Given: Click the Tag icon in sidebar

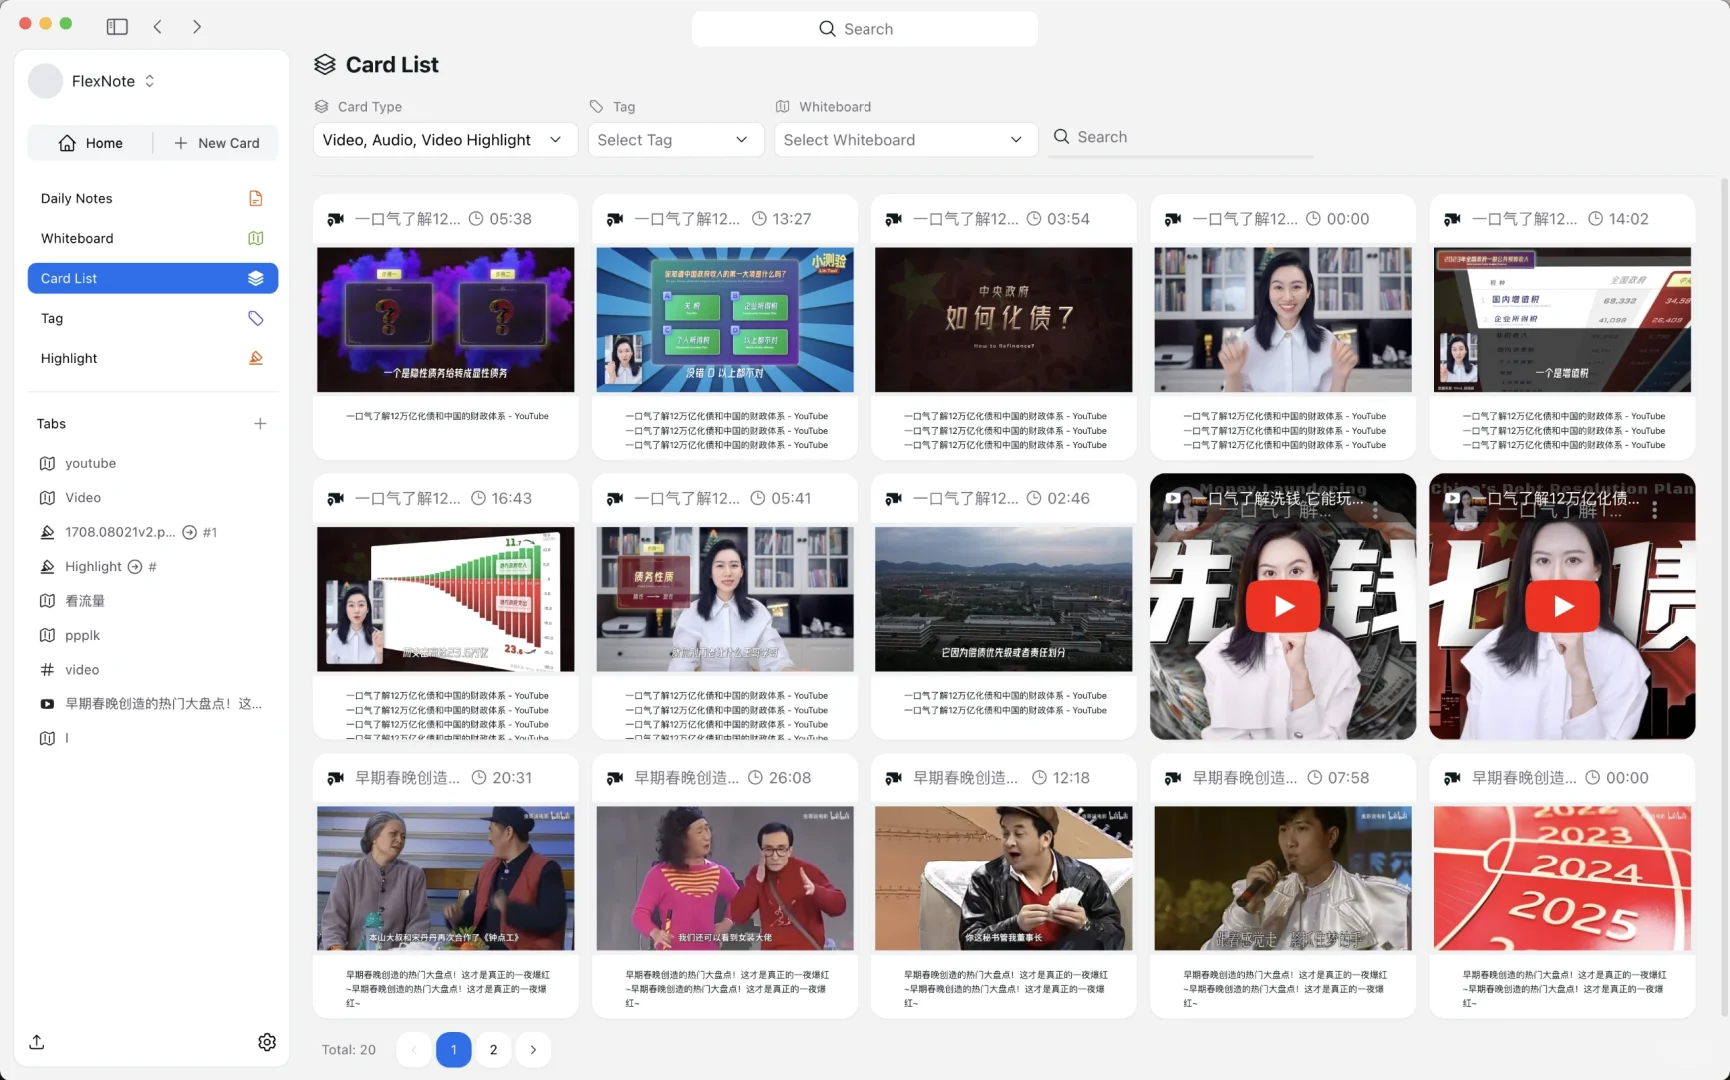Looking at the screenshot, I should [256, 318].
